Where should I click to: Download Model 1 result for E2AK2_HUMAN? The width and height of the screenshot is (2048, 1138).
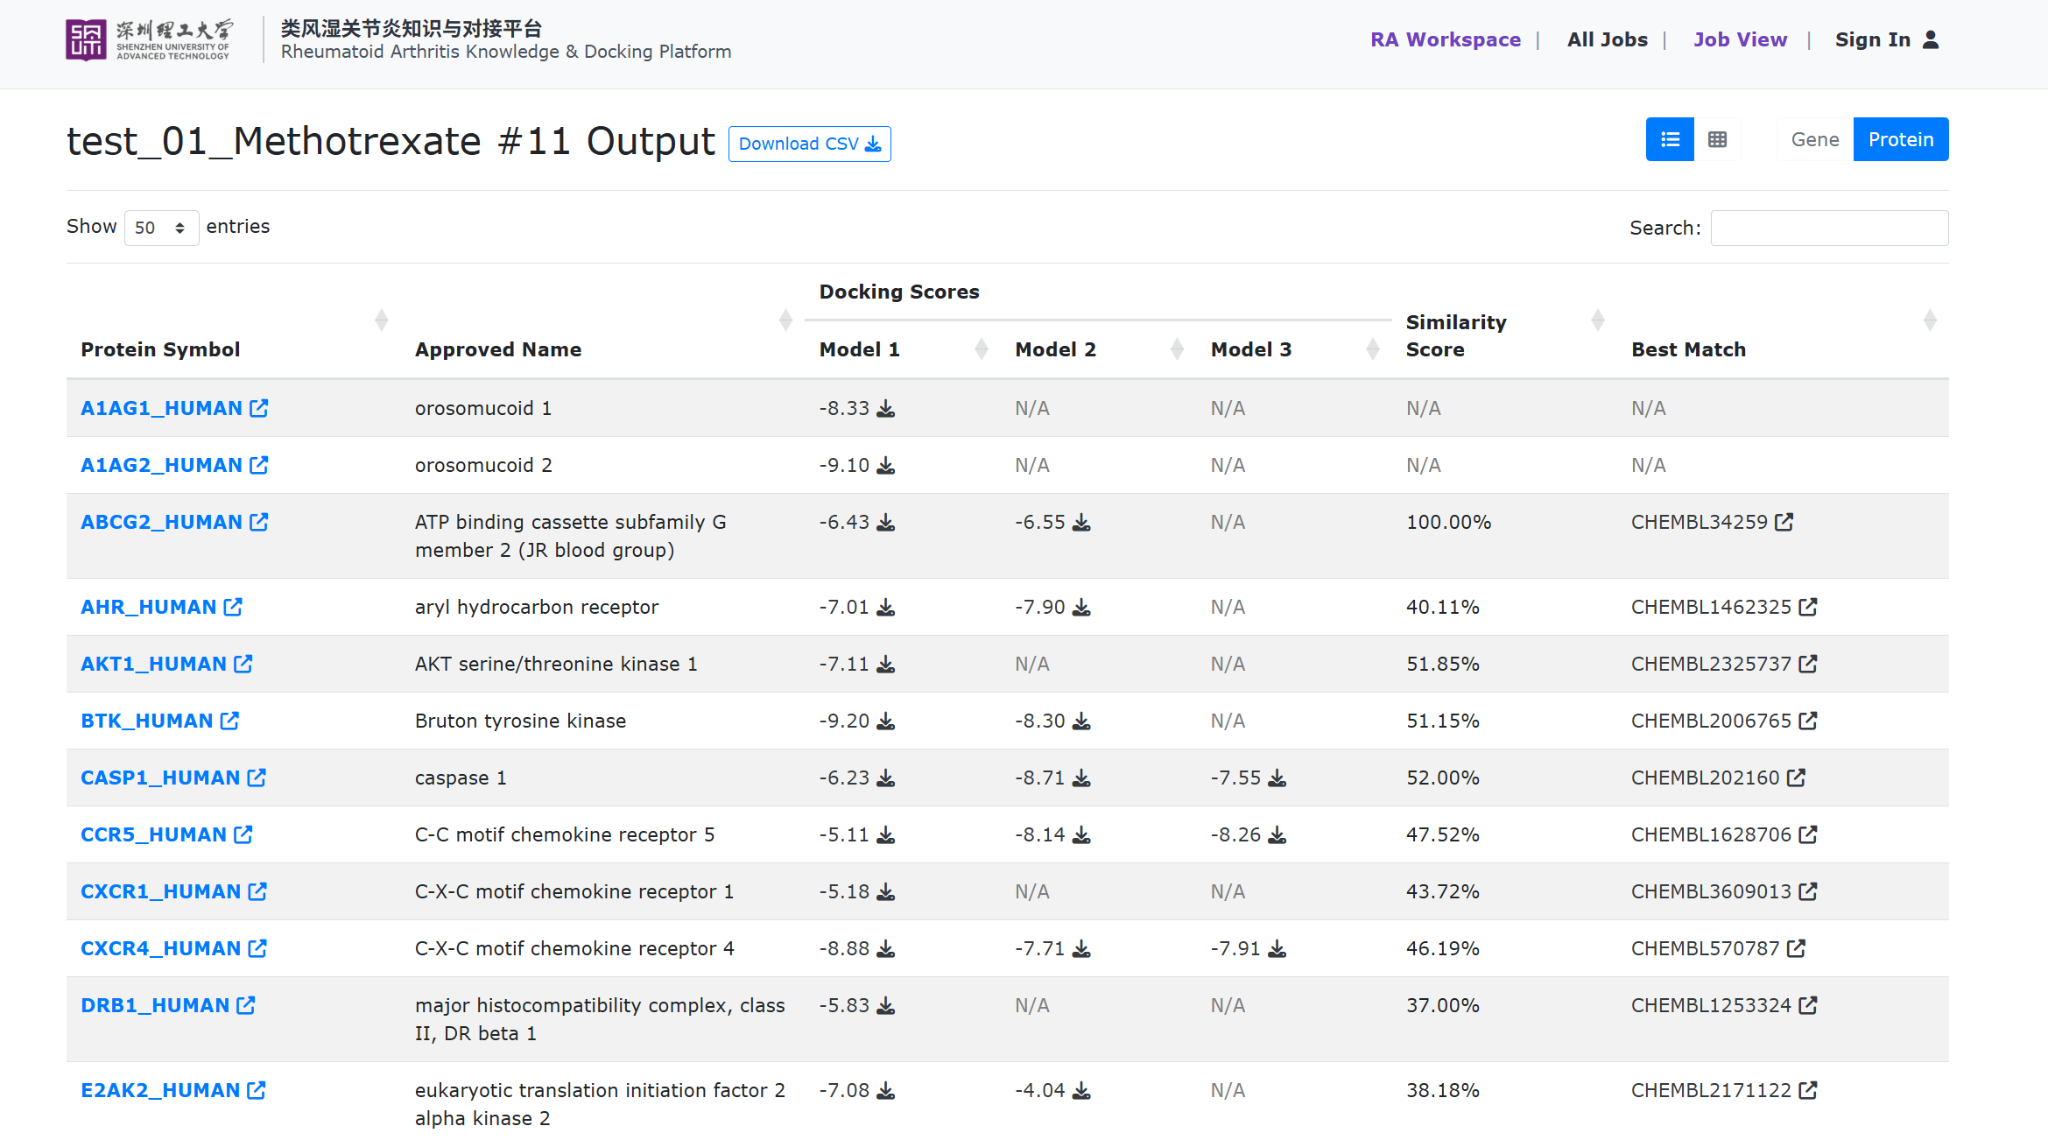click(886, 1092)
